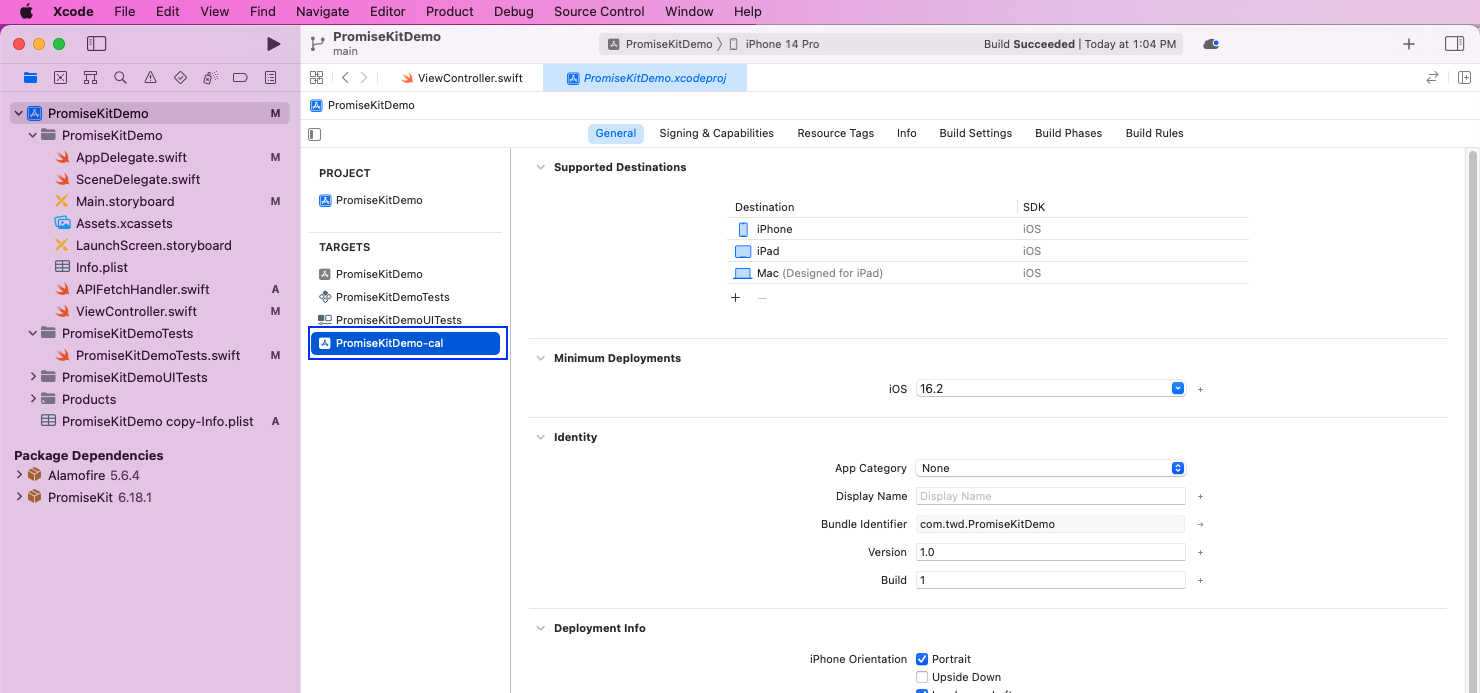The image size is (1480, 693).
Task: Collapse the Minimum Deployments section
Action: (541, 358)
